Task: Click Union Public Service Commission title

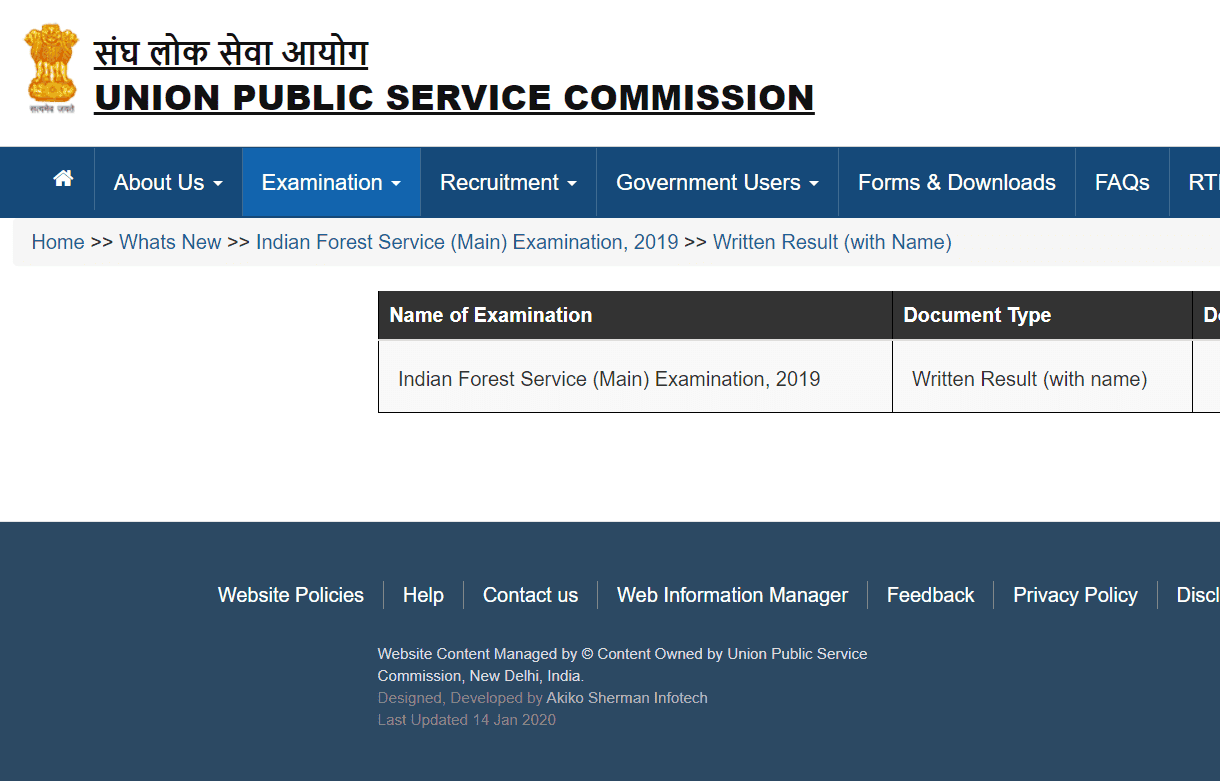Action: pos(454,98)
